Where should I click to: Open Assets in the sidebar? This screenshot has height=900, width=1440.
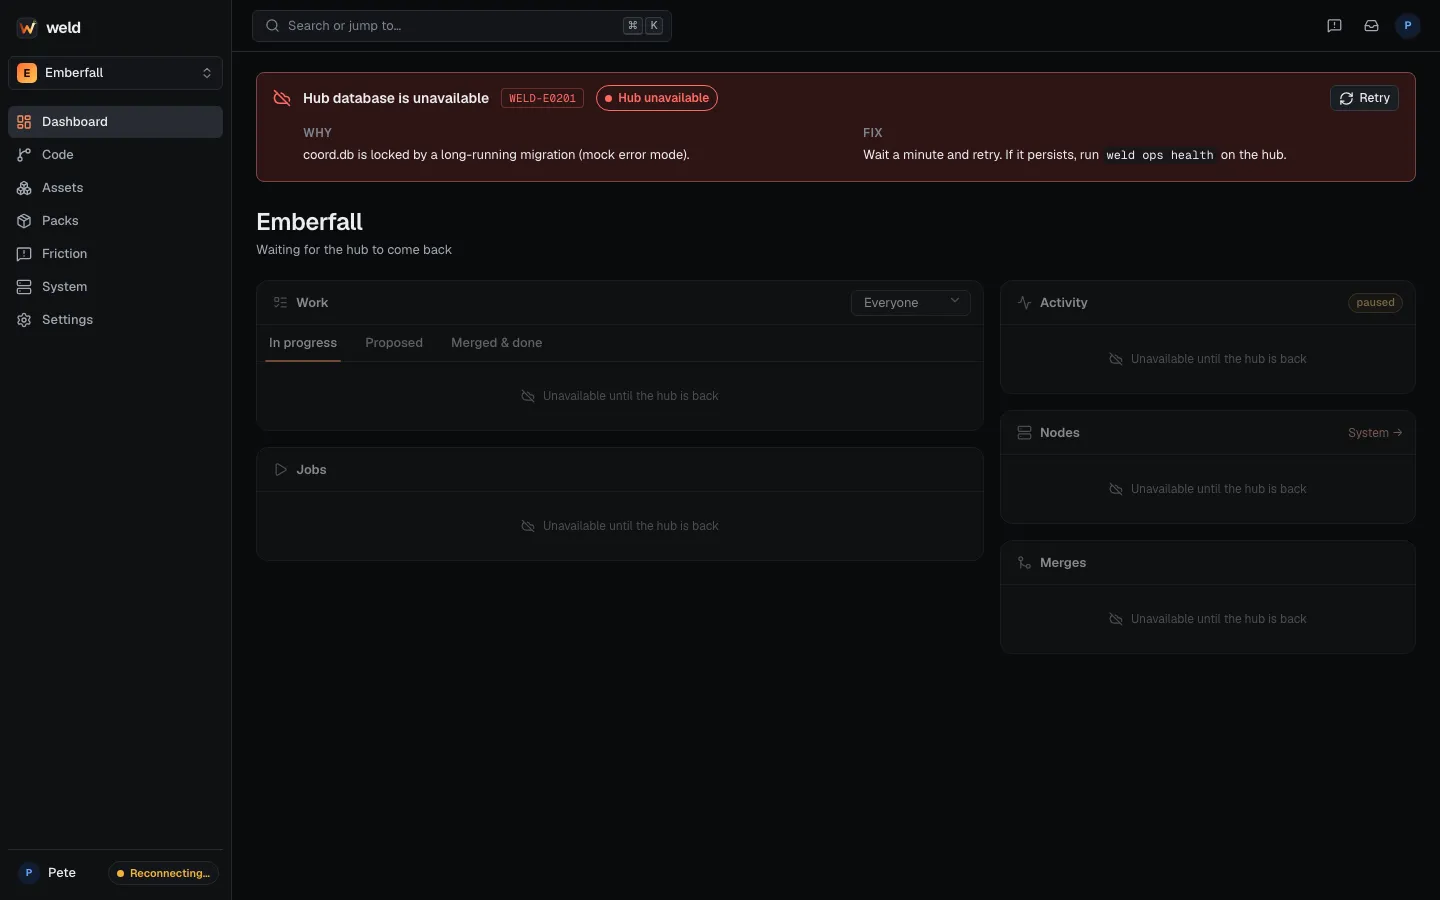[115, 188]
